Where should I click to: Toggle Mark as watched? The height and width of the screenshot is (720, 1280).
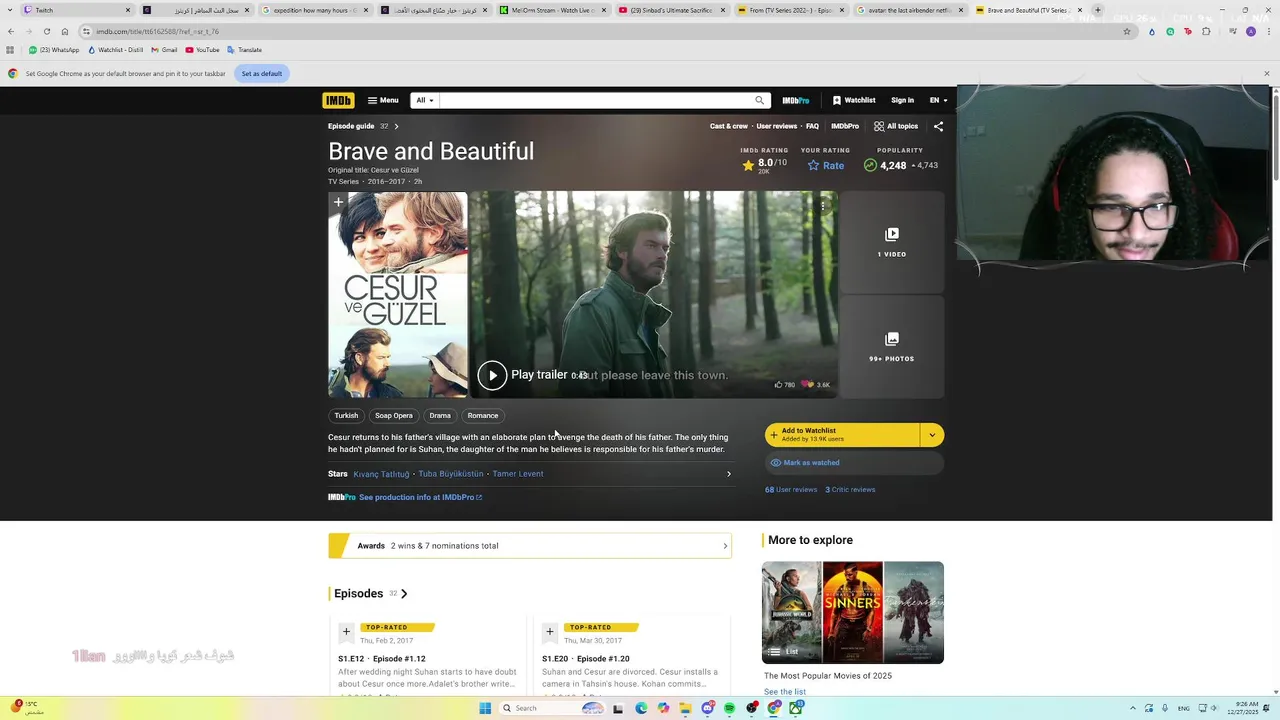pos(854,463)
